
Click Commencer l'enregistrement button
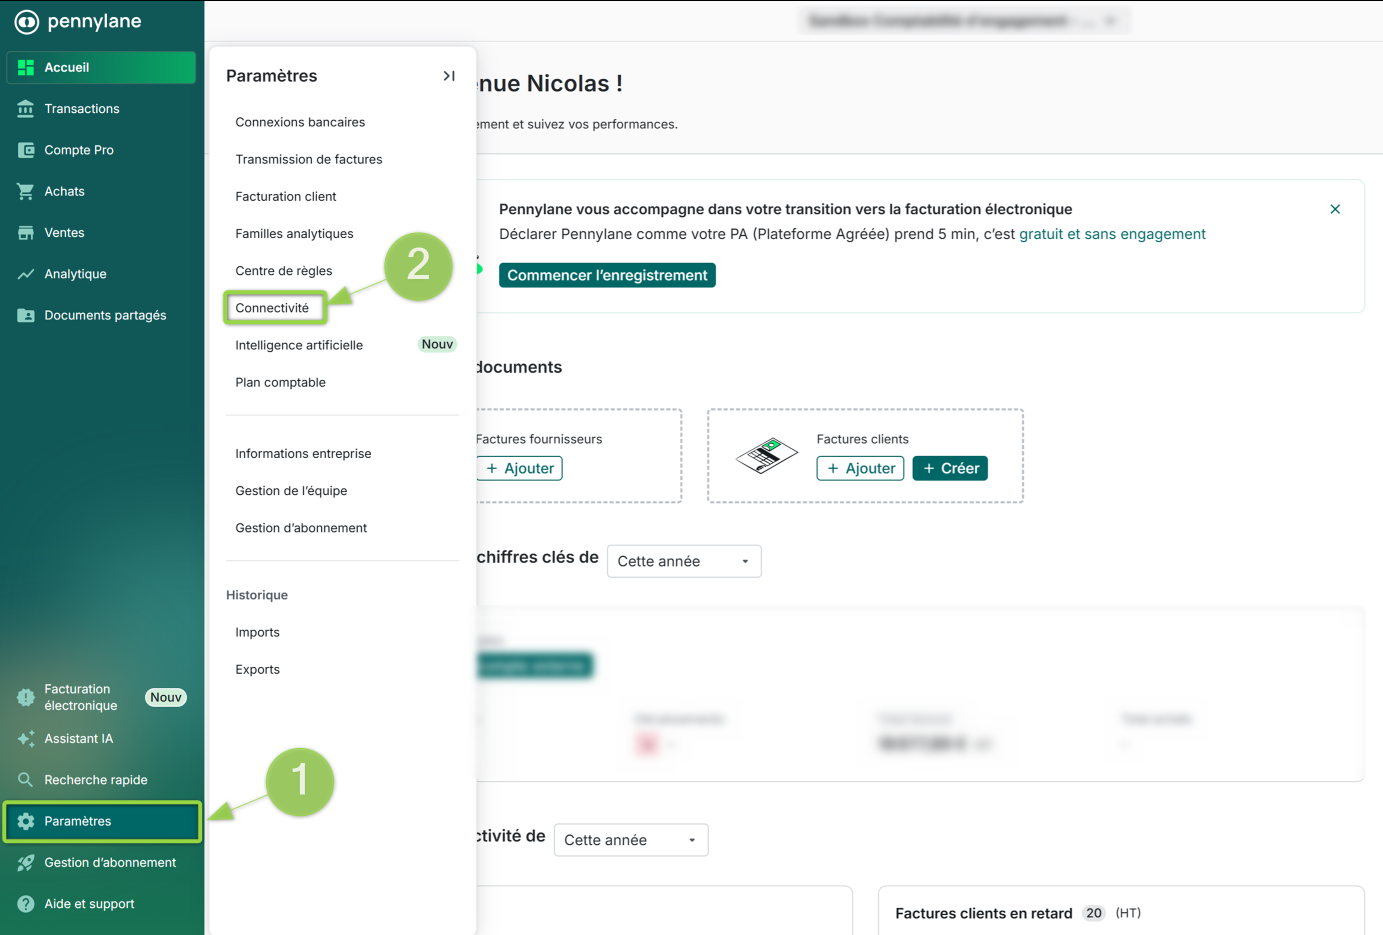(x=607, y=275)
